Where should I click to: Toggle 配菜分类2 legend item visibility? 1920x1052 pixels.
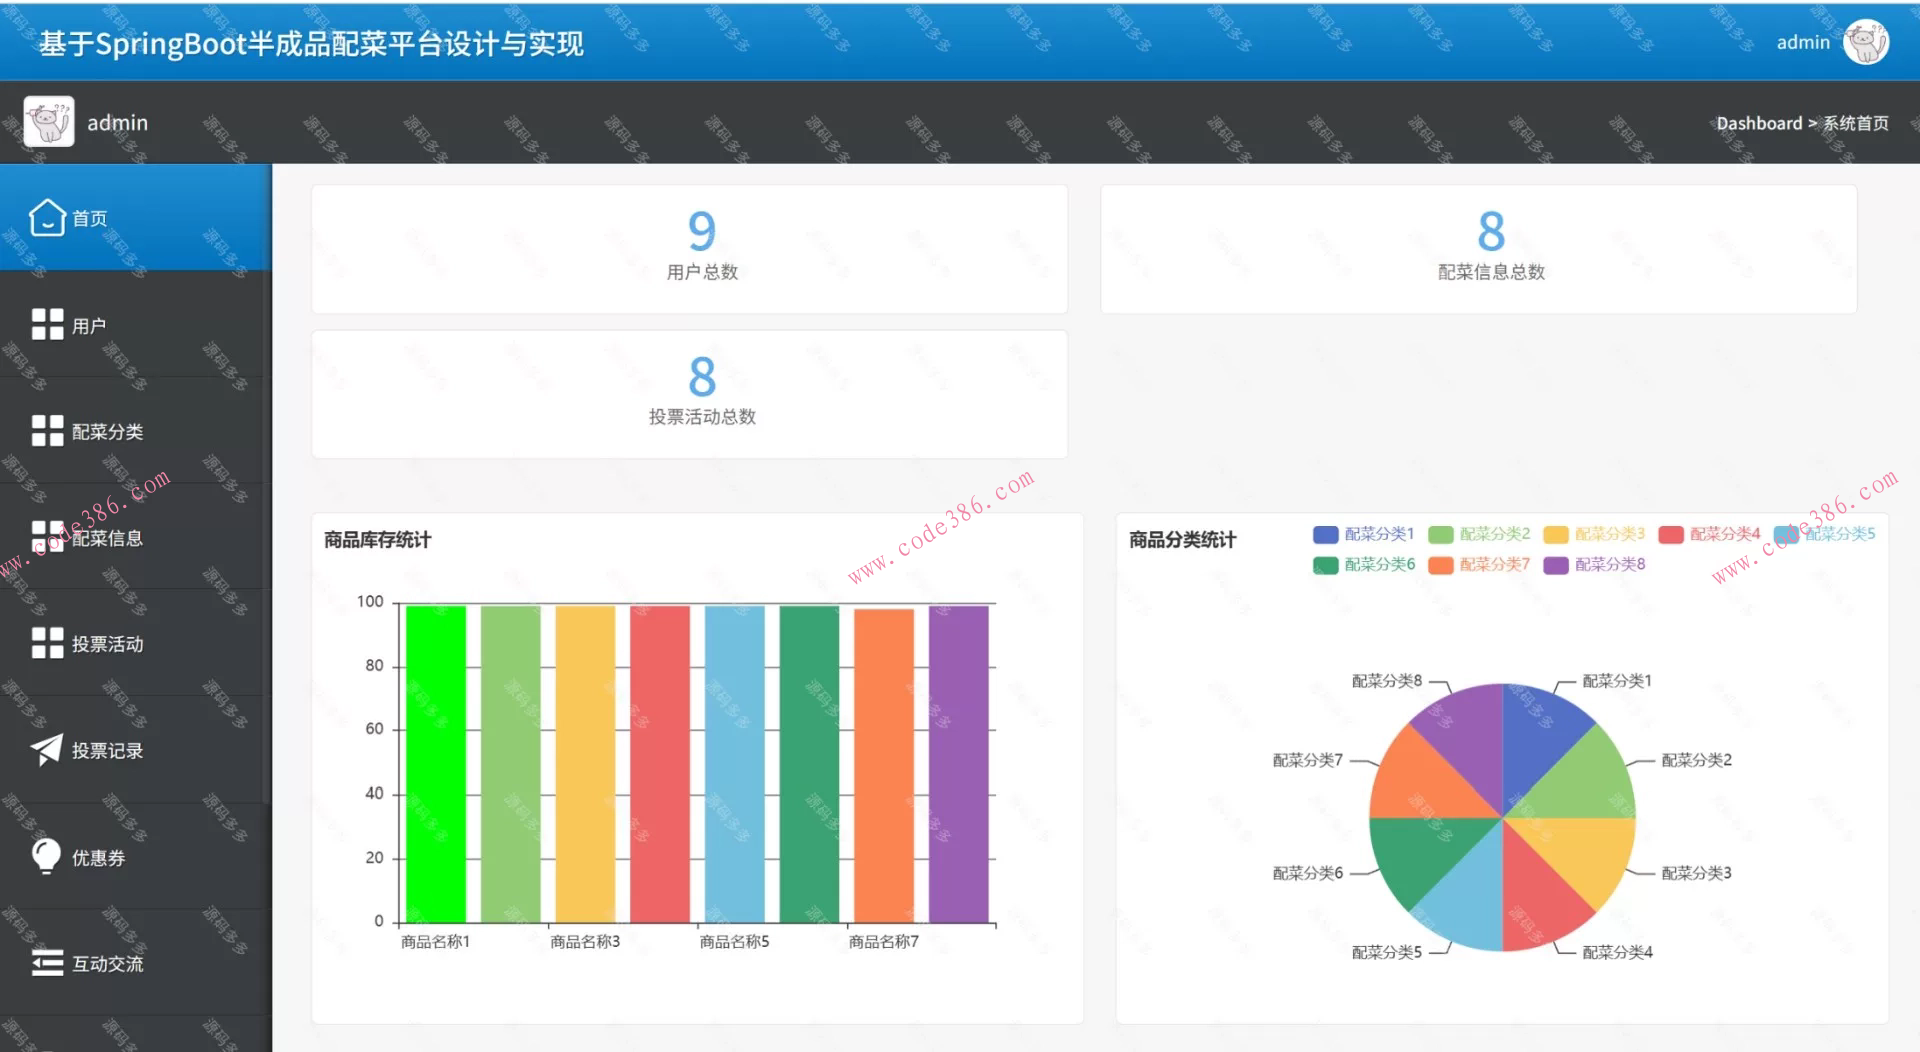click(1479, 534)
